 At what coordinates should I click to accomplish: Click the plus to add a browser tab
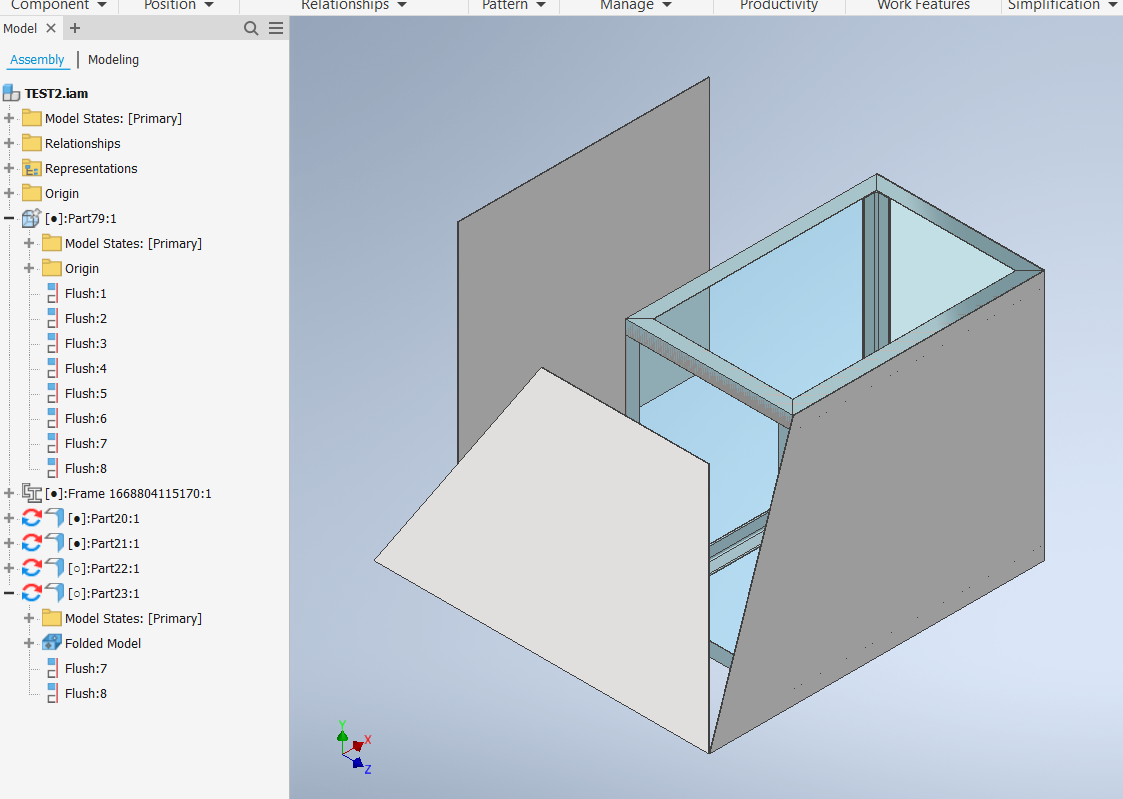click(75, 28)
